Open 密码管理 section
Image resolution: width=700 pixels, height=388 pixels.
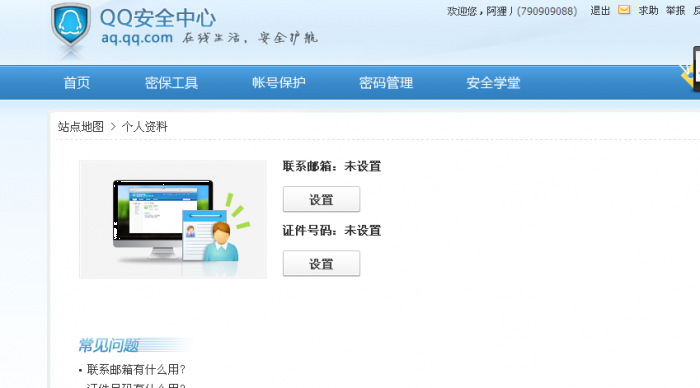[x=386, y=83]
